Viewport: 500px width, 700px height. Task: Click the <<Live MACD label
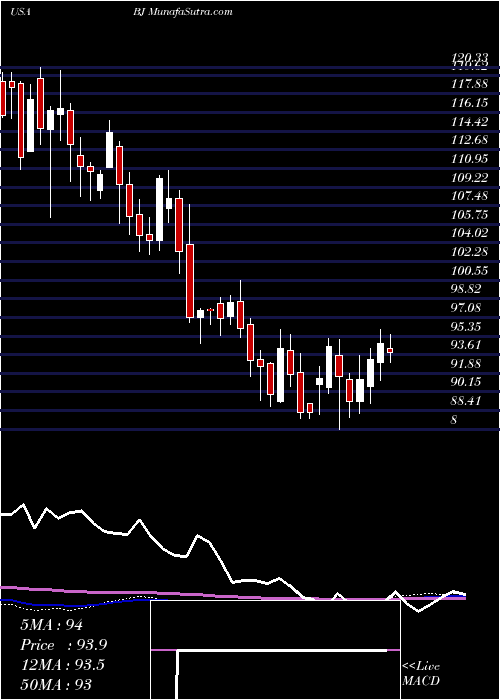(x=421, y=674)
